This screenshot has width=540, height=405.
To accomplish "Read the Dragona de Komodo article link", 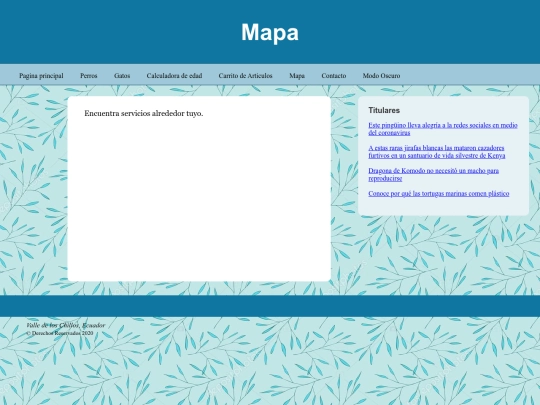I will click(x=433, y=174).
